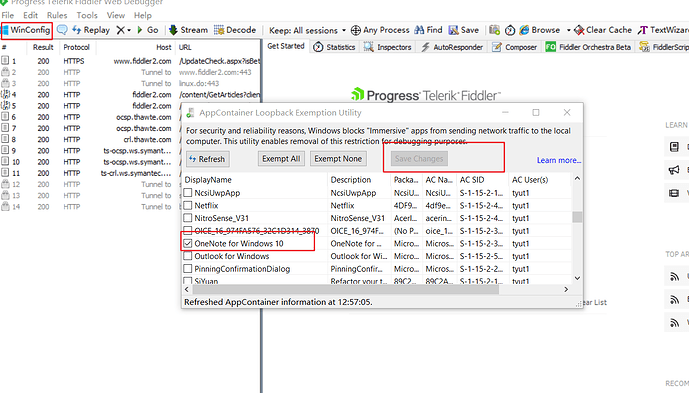The height and width of the screenshot is (393, 689).
Task: Switch to the AutoResponder tab
Action: click(x=452, y=47)
